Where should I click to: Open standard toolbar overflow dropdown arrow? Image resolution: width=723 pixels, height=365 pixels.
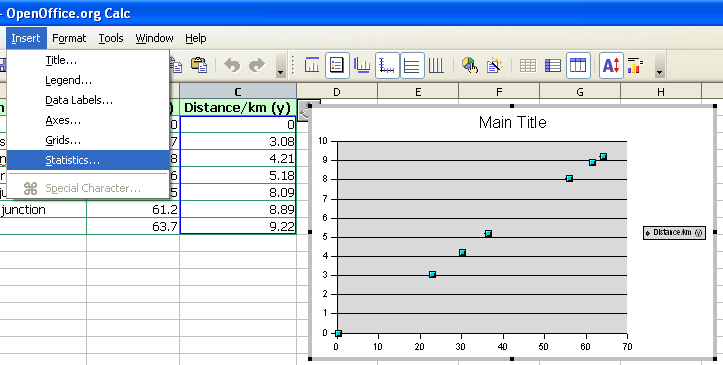280,66
